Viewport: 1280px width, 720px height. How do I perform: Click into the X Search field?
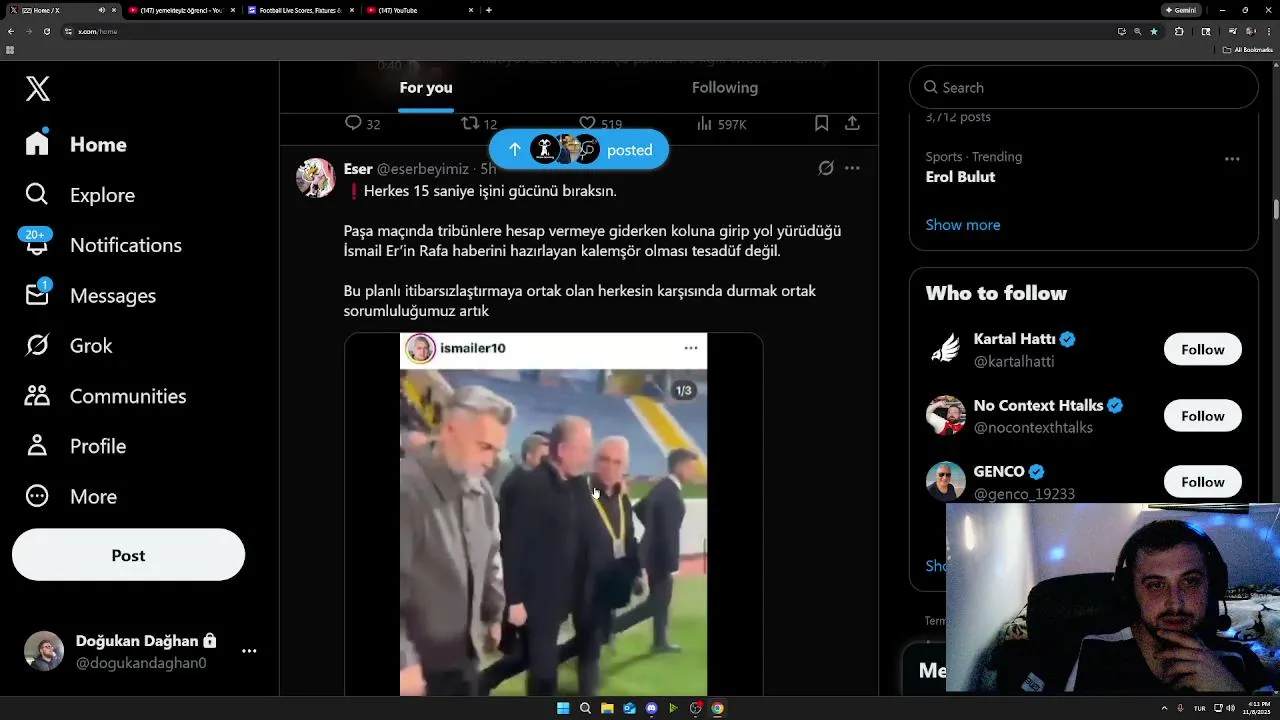[1083, 87]
